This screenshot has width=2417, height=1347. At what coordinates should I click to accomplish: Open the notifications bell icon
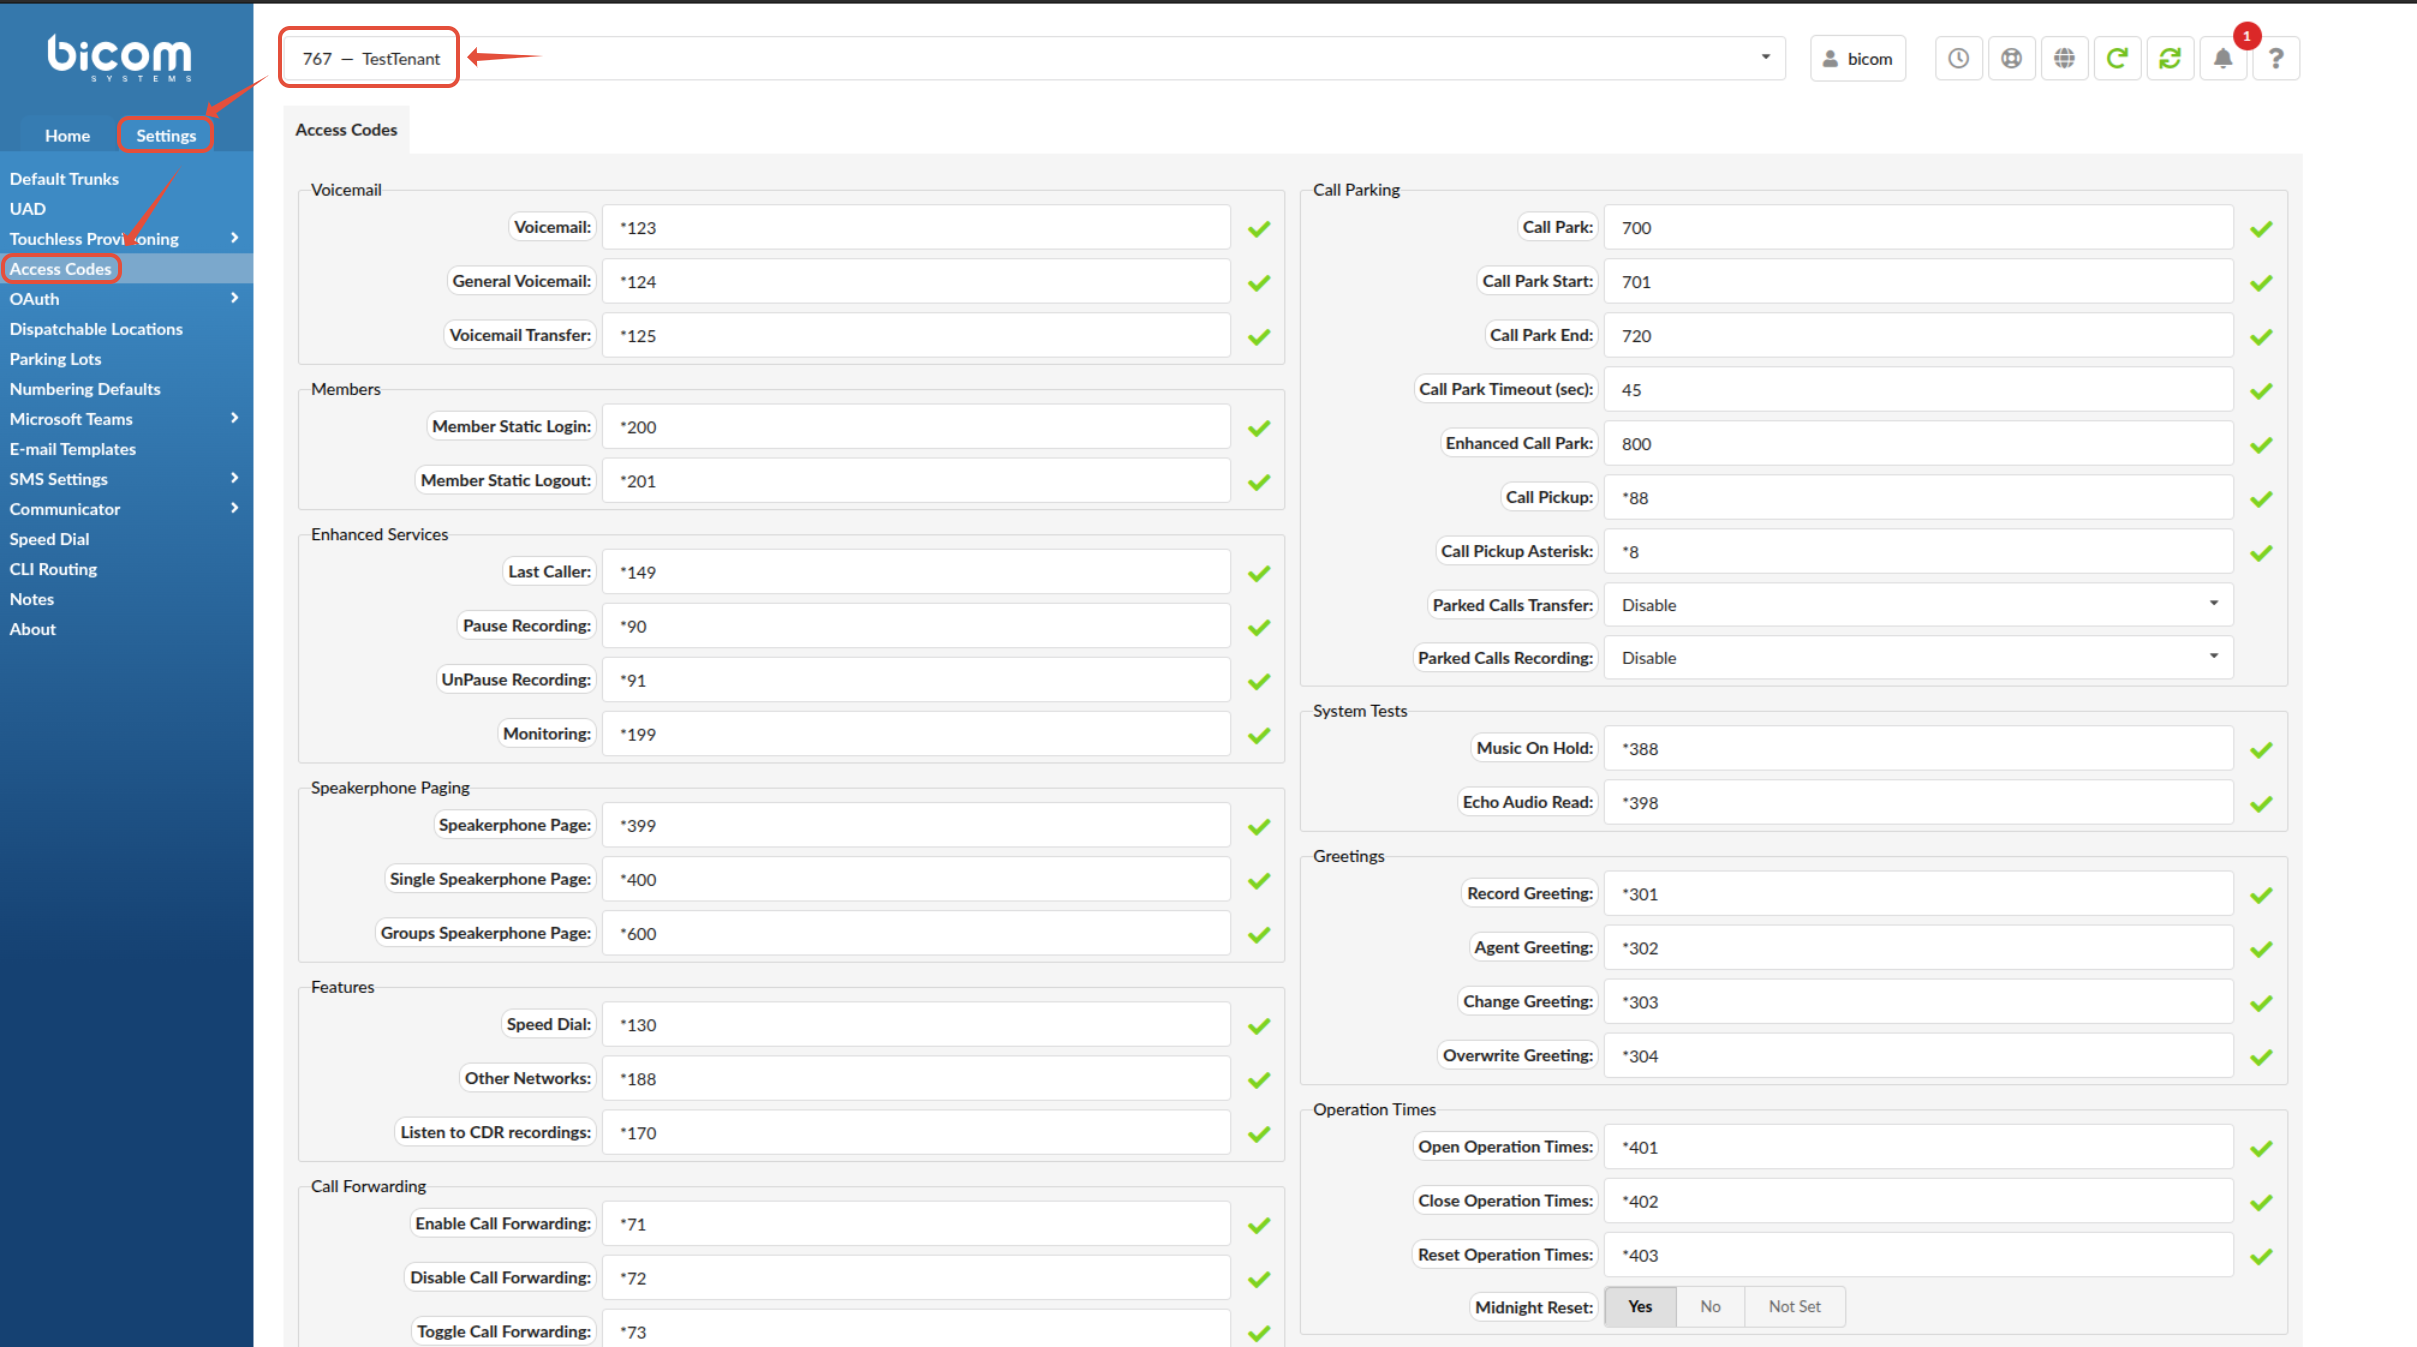tap(2222, 59)
